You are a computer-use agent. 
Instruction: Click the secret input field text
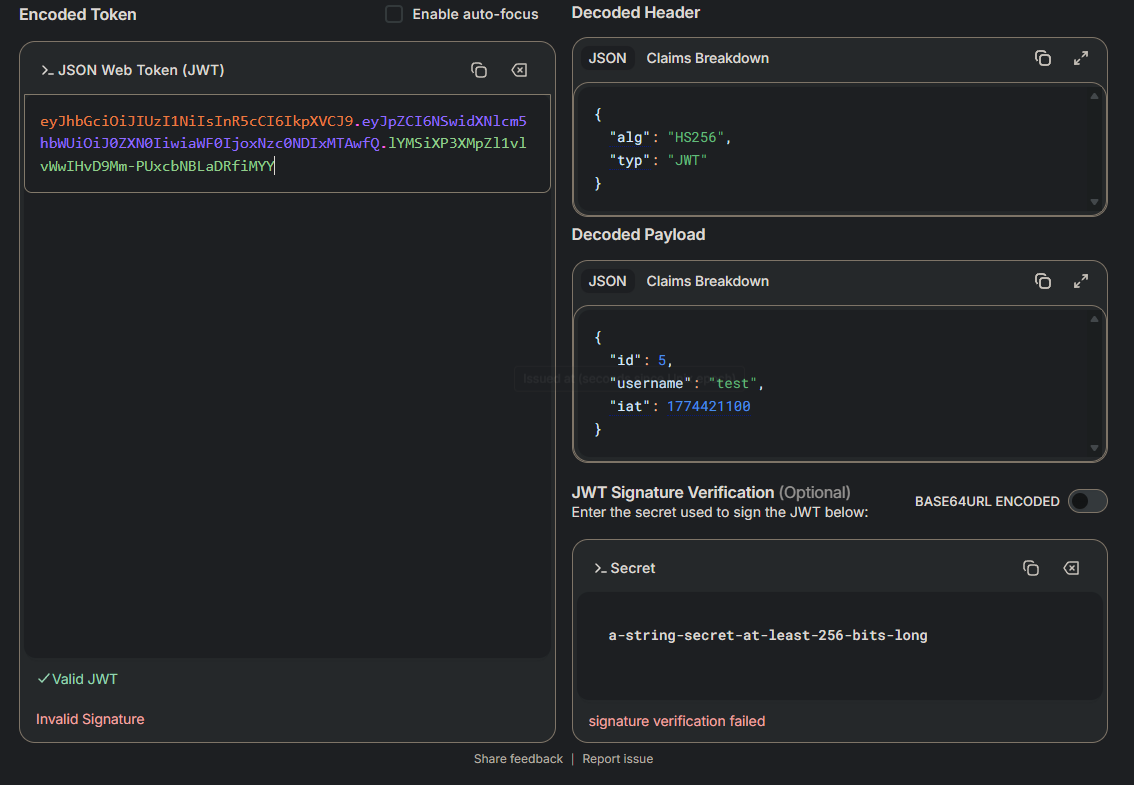coord(767,635)
